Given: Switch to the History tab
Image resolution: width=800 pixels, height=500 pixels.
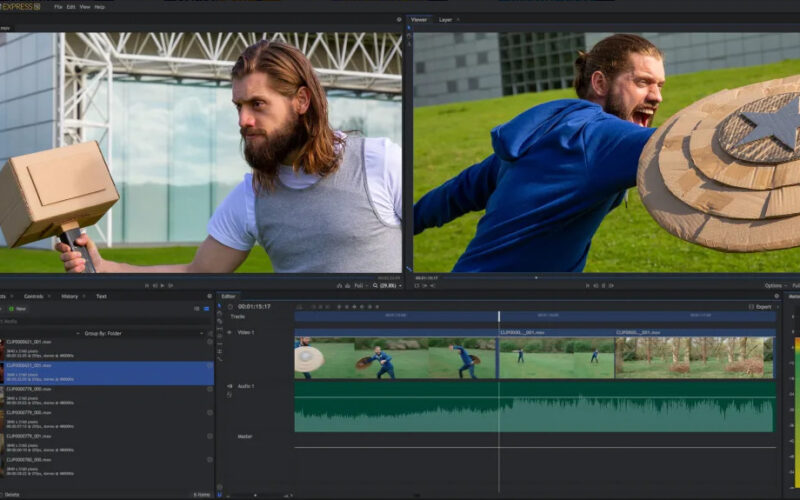Looking at the screenshot, I should tap(69, 296).
